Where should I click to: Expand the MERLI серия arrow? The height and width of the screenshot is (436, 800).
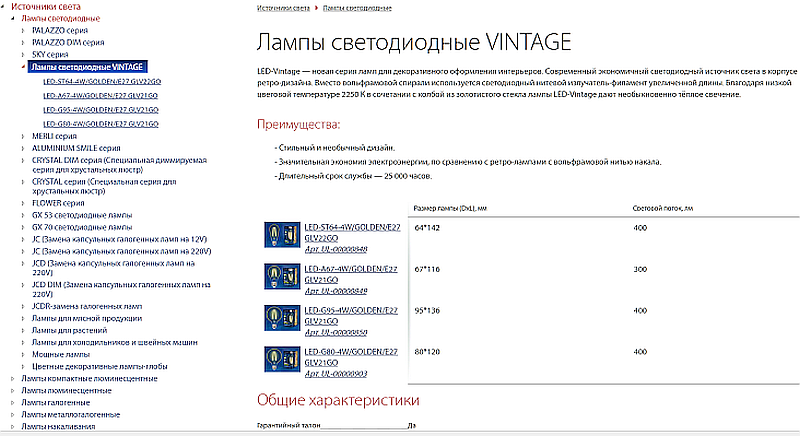[x=23, y=136]
